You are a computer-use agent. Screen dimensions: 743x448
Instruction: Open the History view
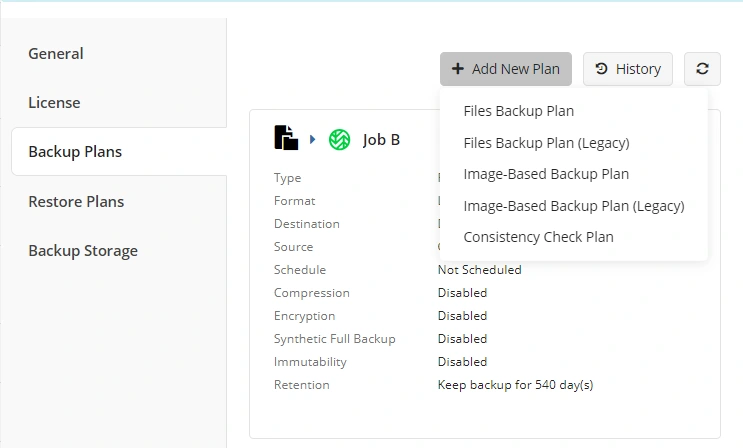627,69
